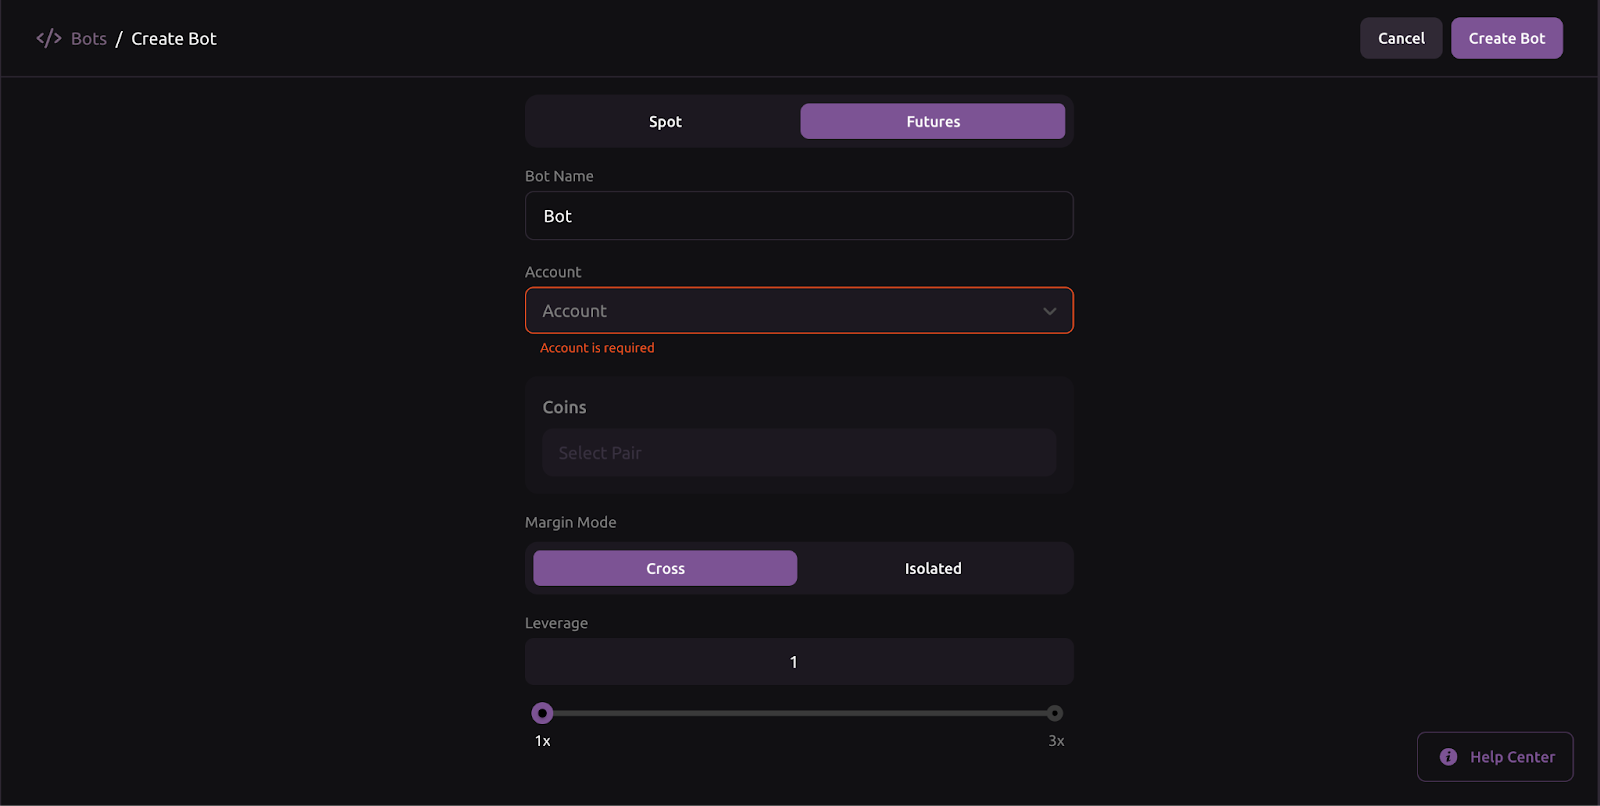Switch to the Spot tab

[665, 121]
